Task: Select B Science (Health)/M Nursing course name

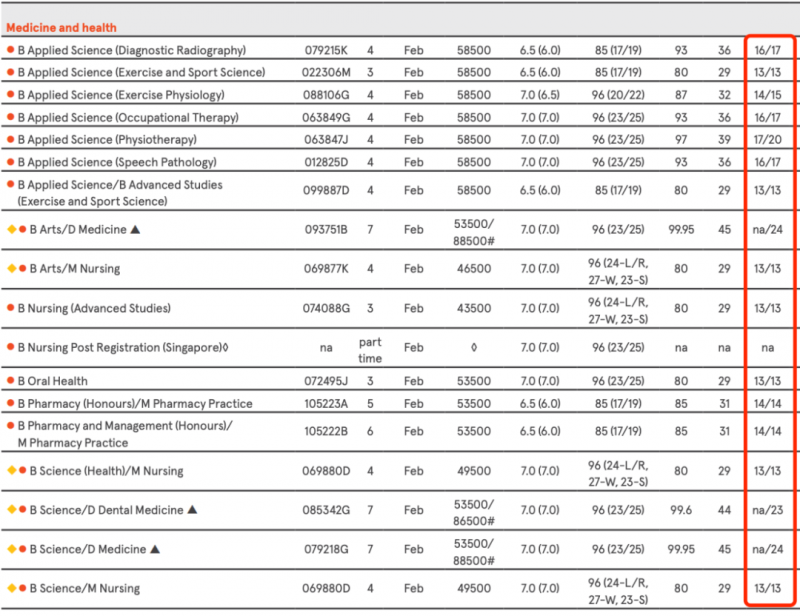Action: point(107,471)
